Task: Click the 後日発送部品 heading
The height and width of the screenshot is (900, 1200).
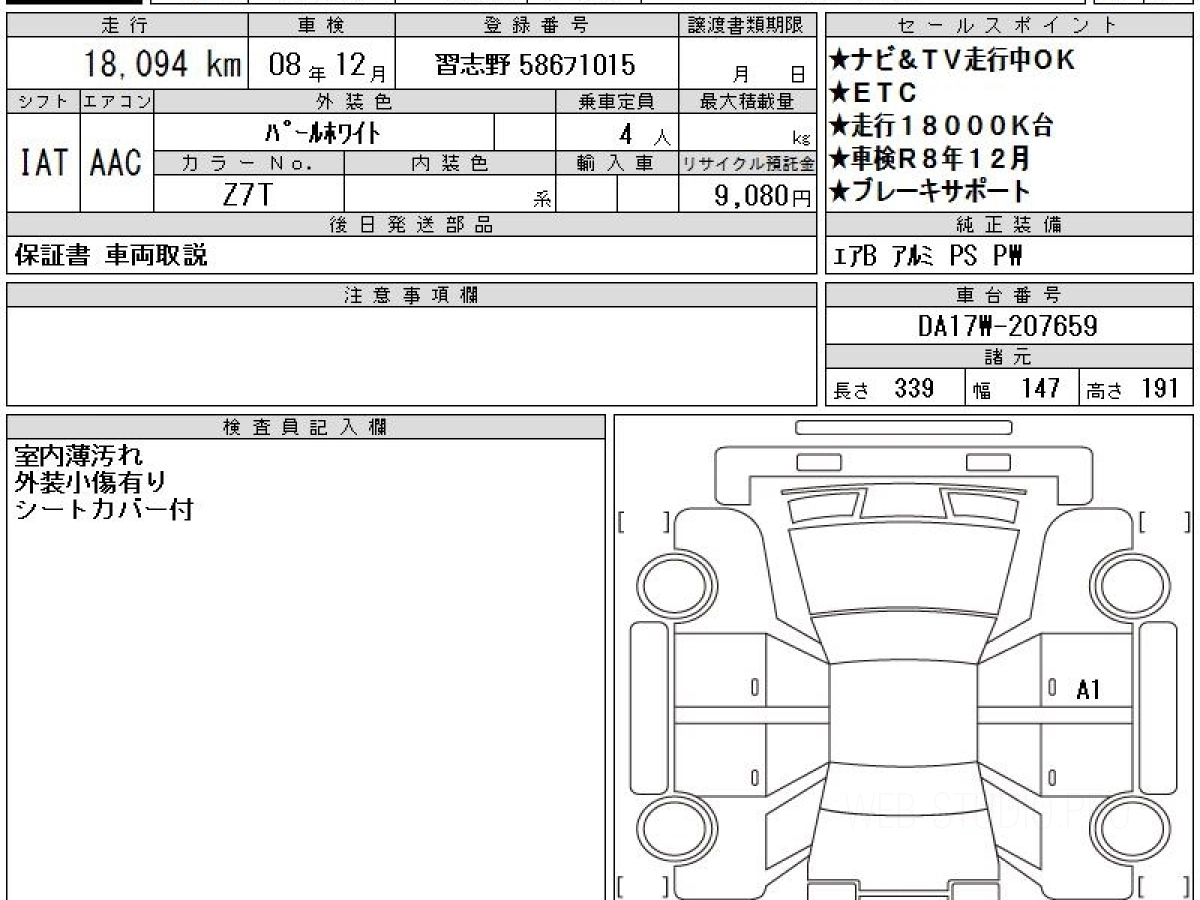Action: click(412, 225)
